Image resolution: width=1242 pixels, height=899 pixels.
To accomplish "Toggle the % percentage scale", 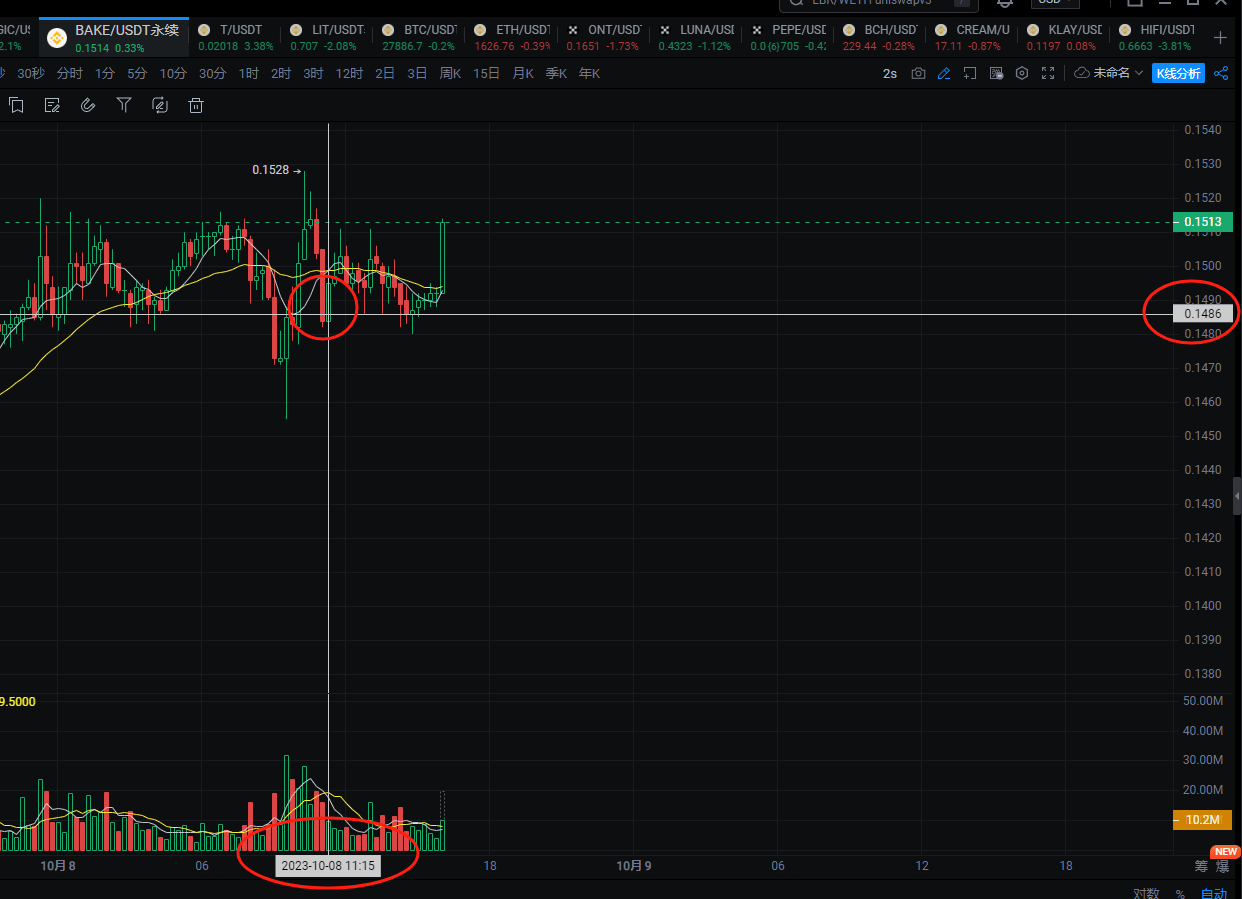I will coord(1180,893).
